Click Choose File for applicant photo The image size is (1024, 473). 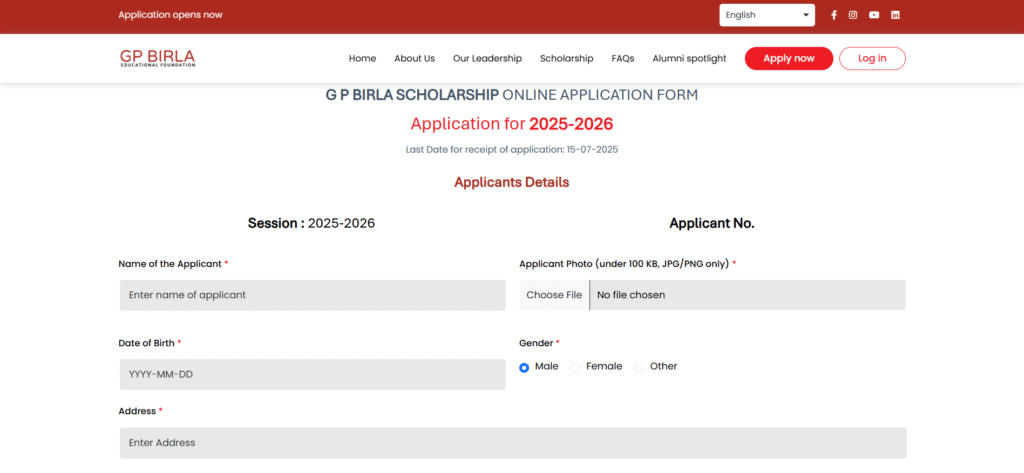[554, 295]
